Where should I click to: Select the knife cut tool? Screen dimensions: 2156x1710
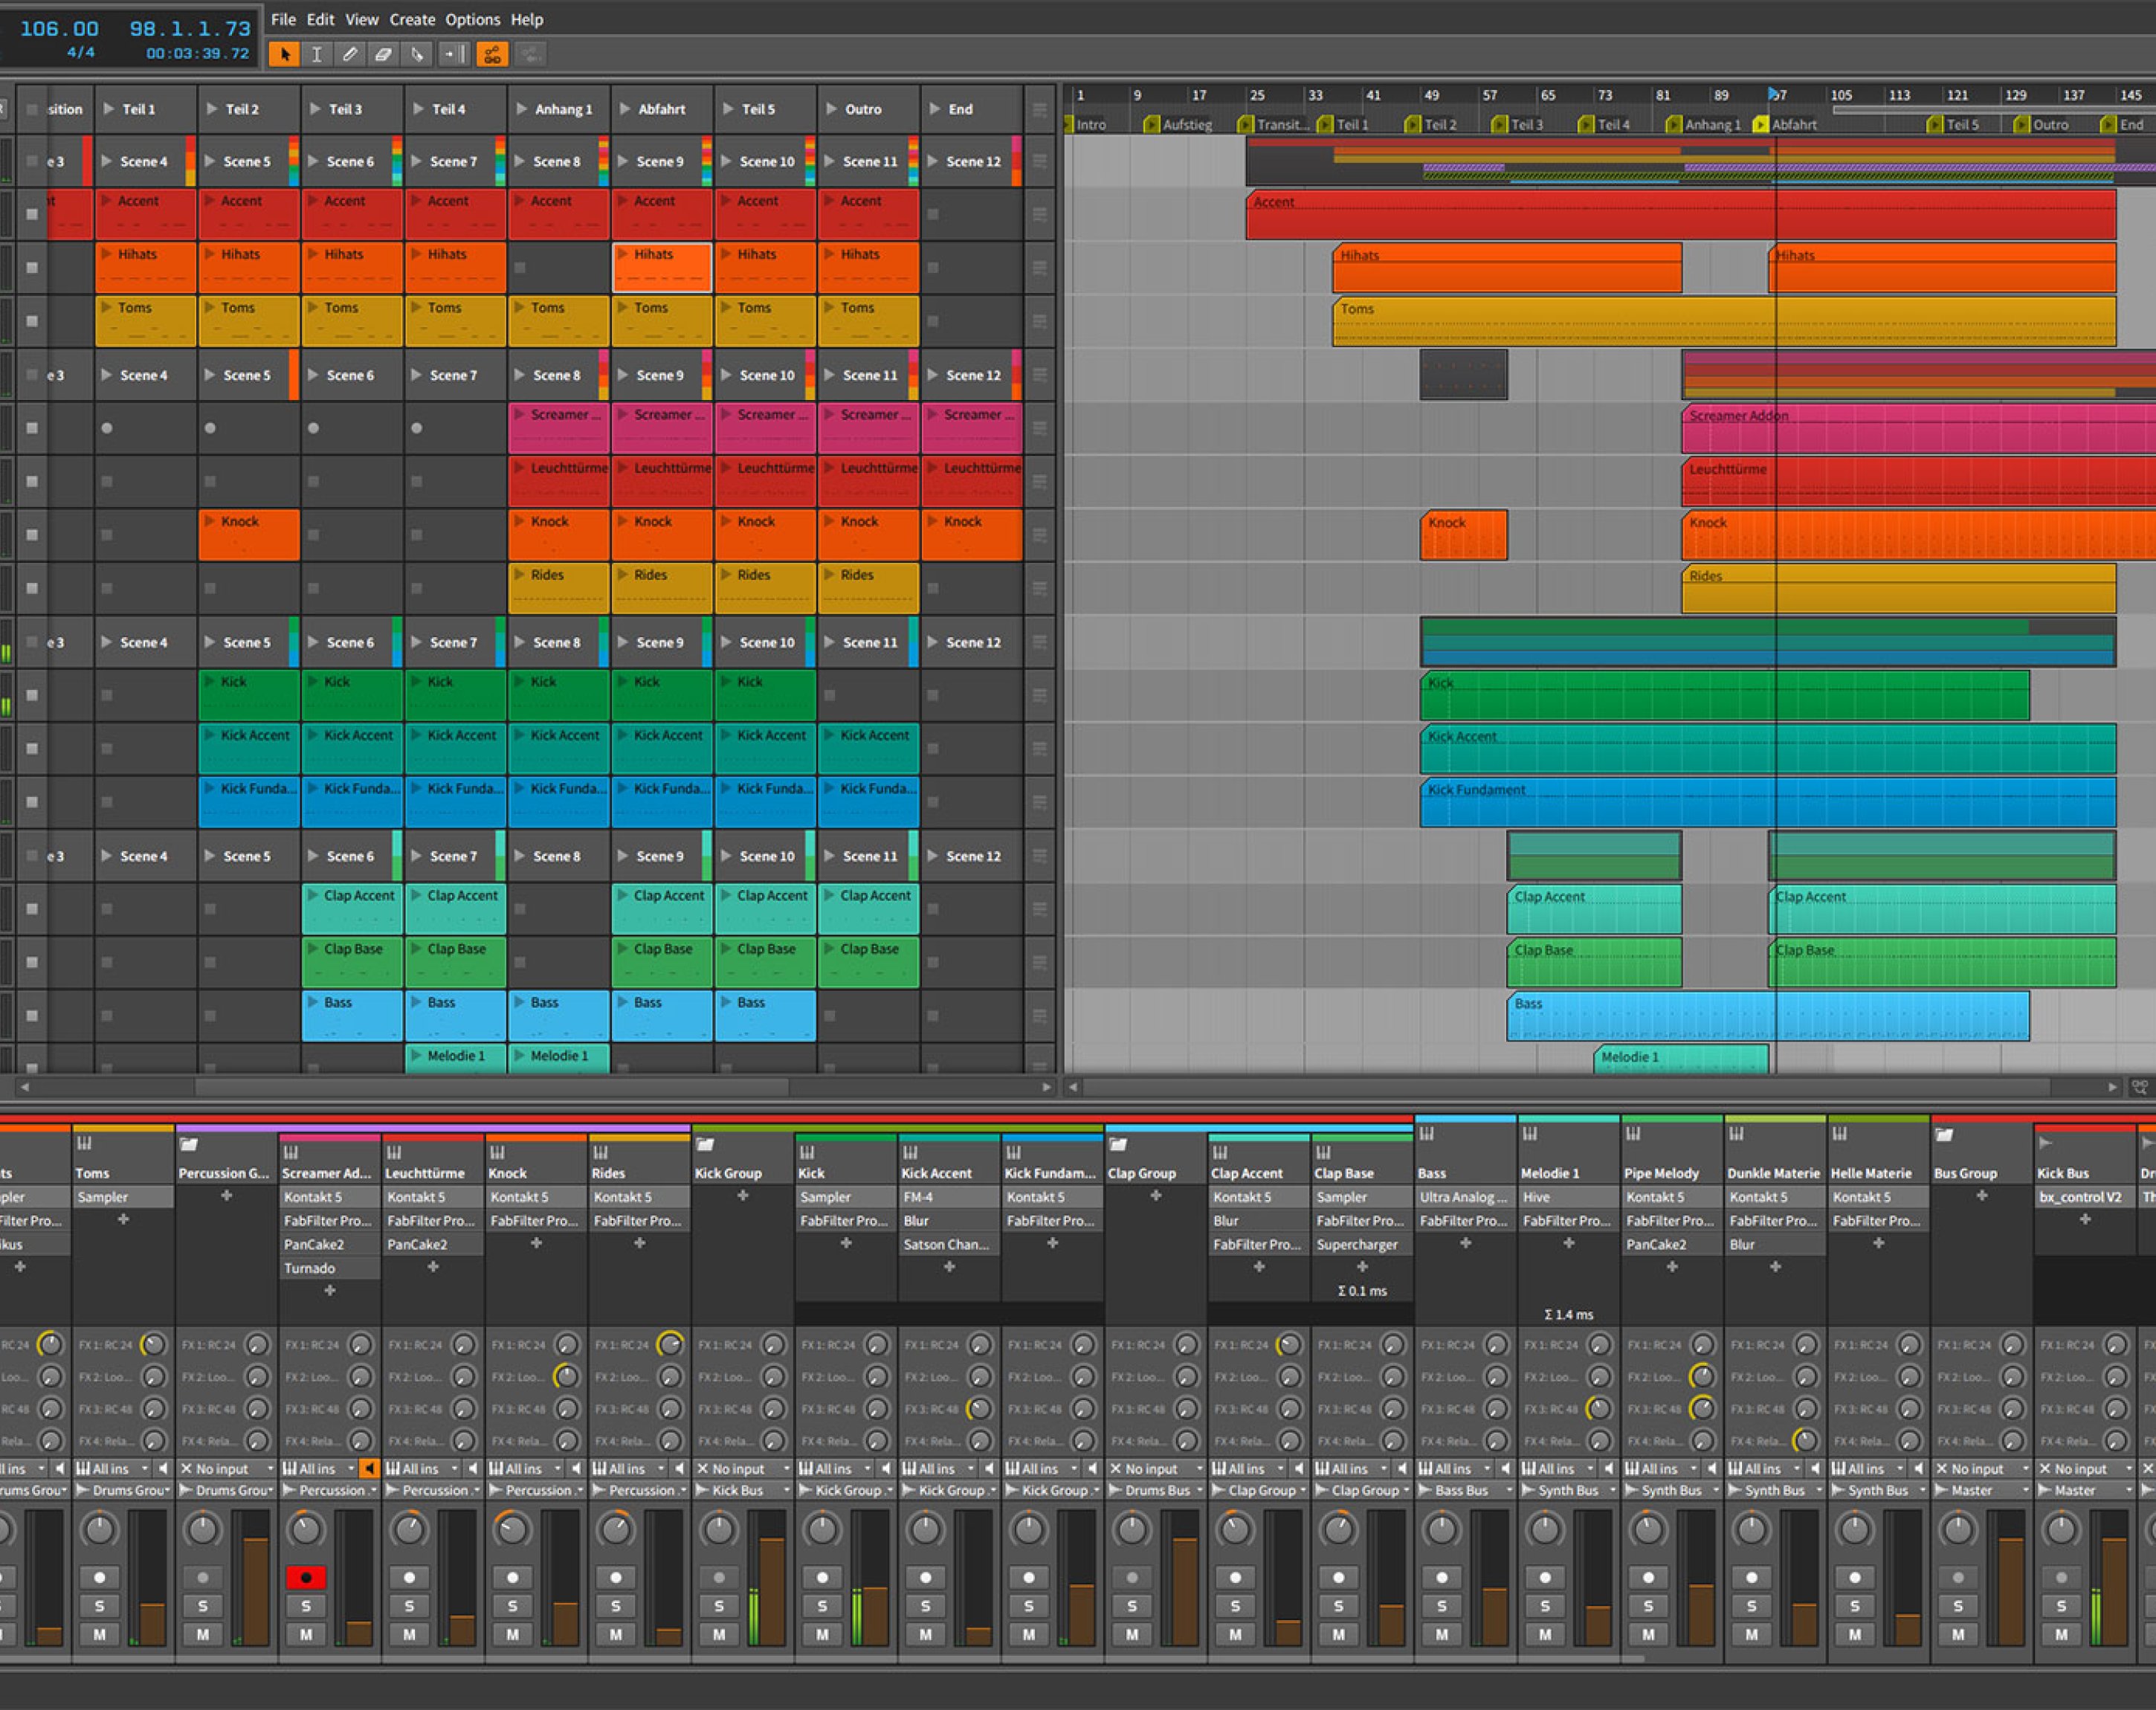click(417, 55)
